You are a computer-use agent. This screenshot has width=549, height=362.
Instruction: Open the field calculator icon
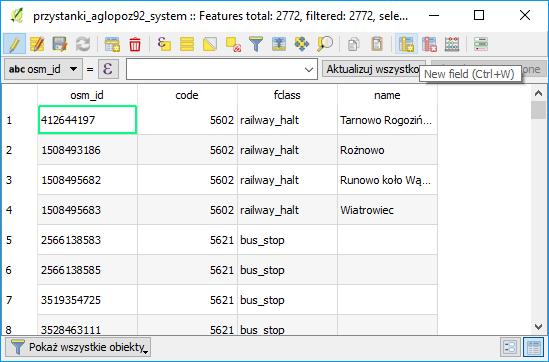(452, 44)
